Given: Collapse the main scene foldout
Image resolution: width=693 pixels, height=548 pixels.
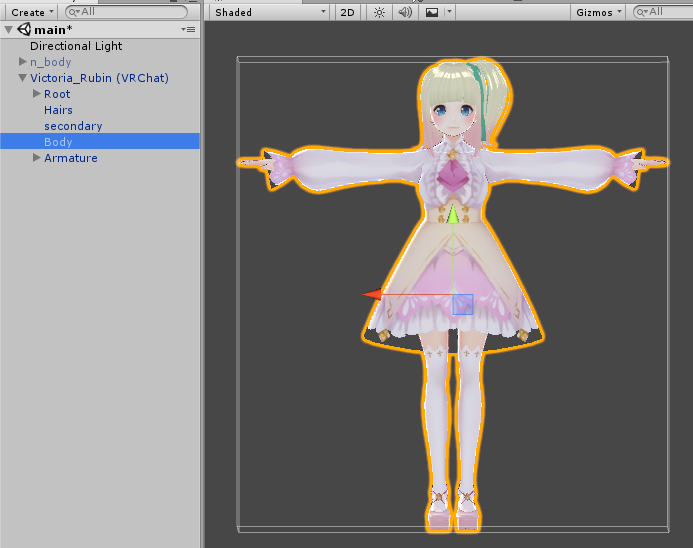Looking at the screenshot, I should point(8,30).
